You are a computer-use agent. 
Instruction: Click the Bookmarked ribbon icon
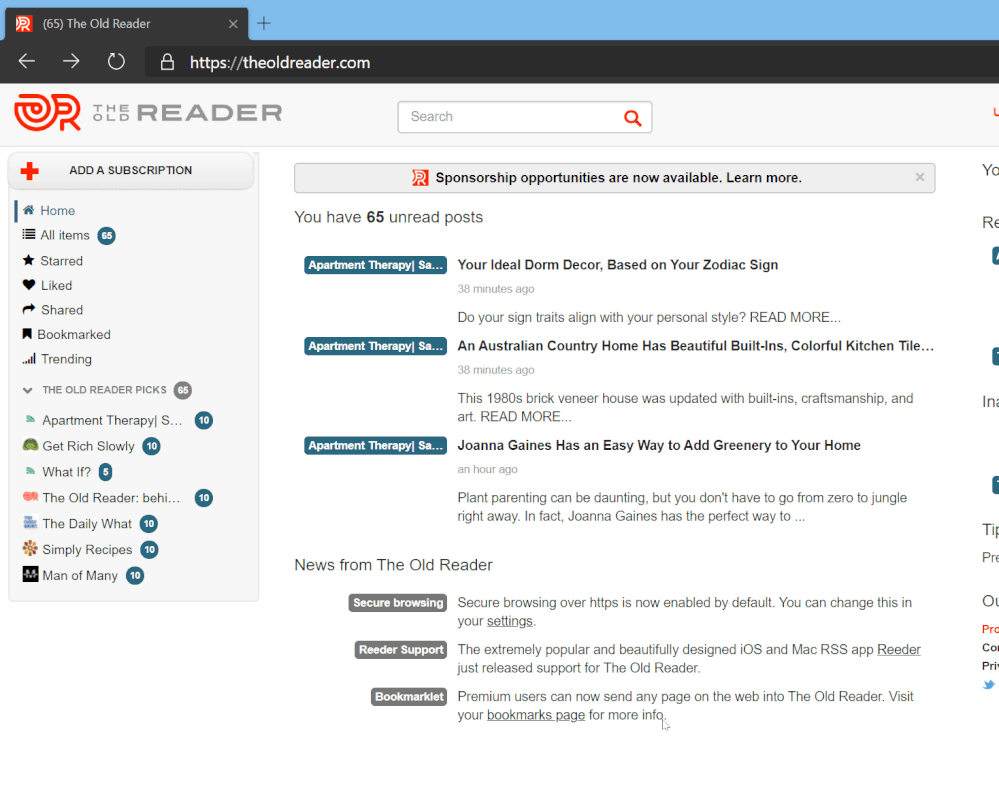(27, 334)
